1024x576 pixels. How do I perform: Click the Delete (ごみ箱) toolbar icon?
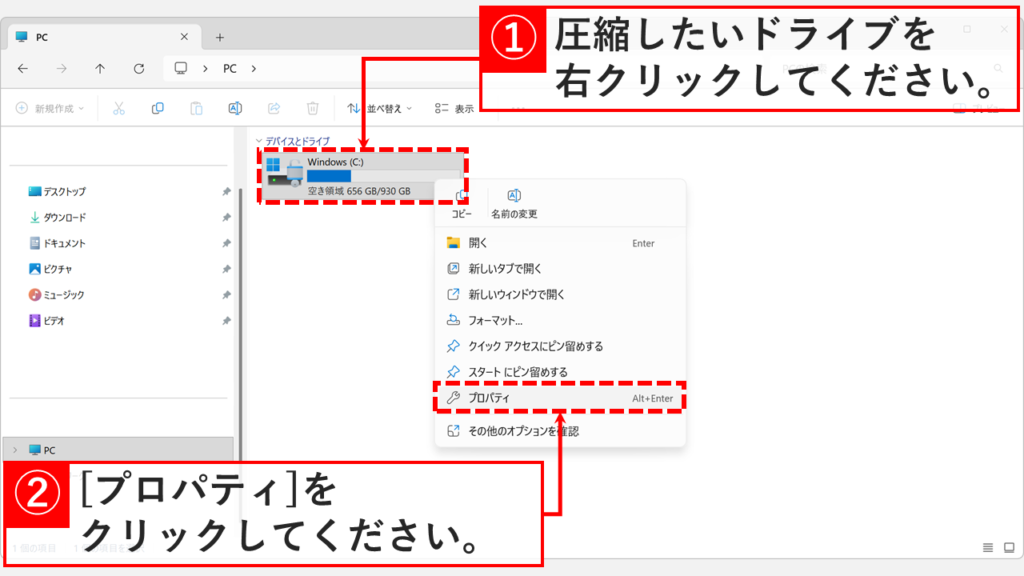pos(313,107)
